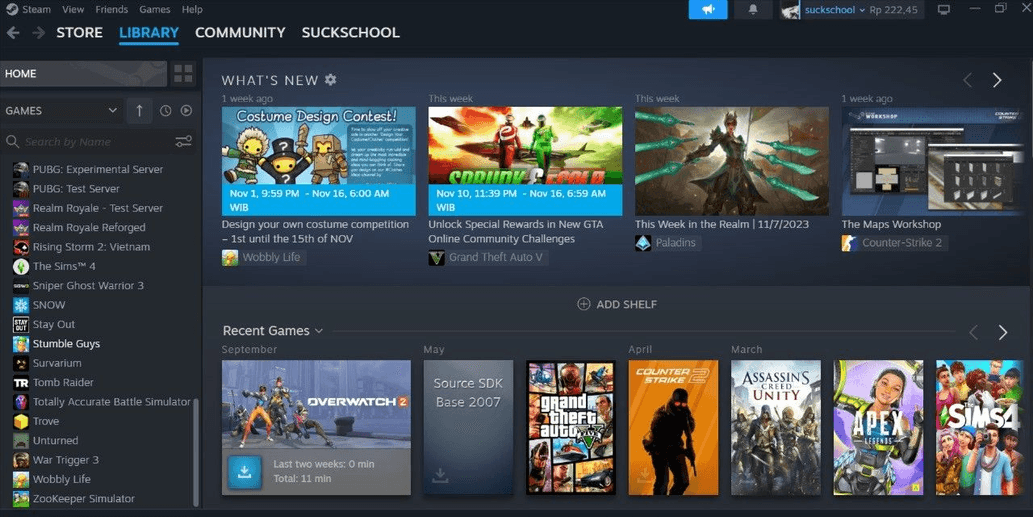Open wallet balance Rp 222,45
Viewport: 1033px width, 517px height.
pos(893,10)
